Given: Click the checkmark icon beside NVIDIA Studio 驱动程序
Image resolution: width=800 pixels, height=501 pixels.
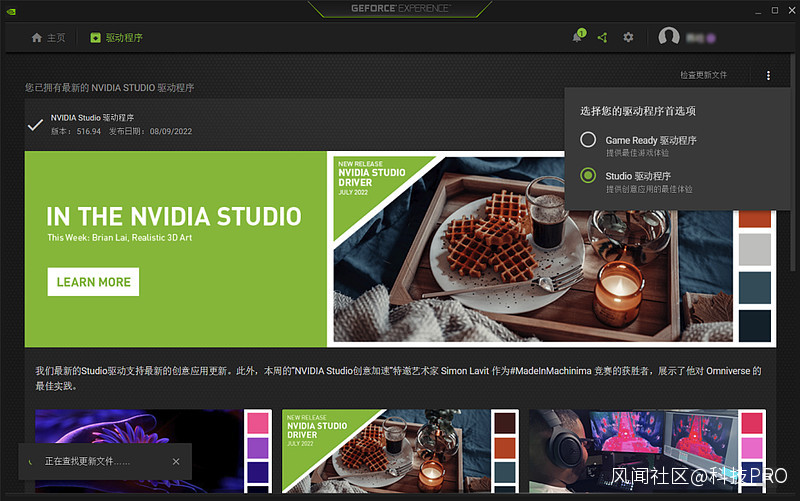Looking at the screenshot, I should (35, 124).
